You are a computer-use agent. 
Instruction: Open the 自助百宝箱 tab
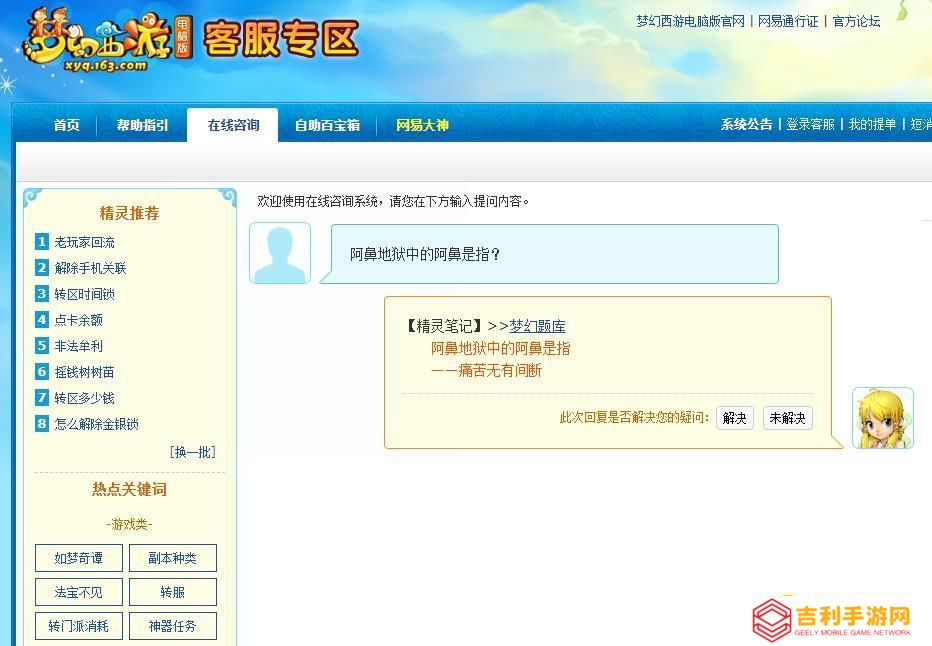(x=328, y=125)
